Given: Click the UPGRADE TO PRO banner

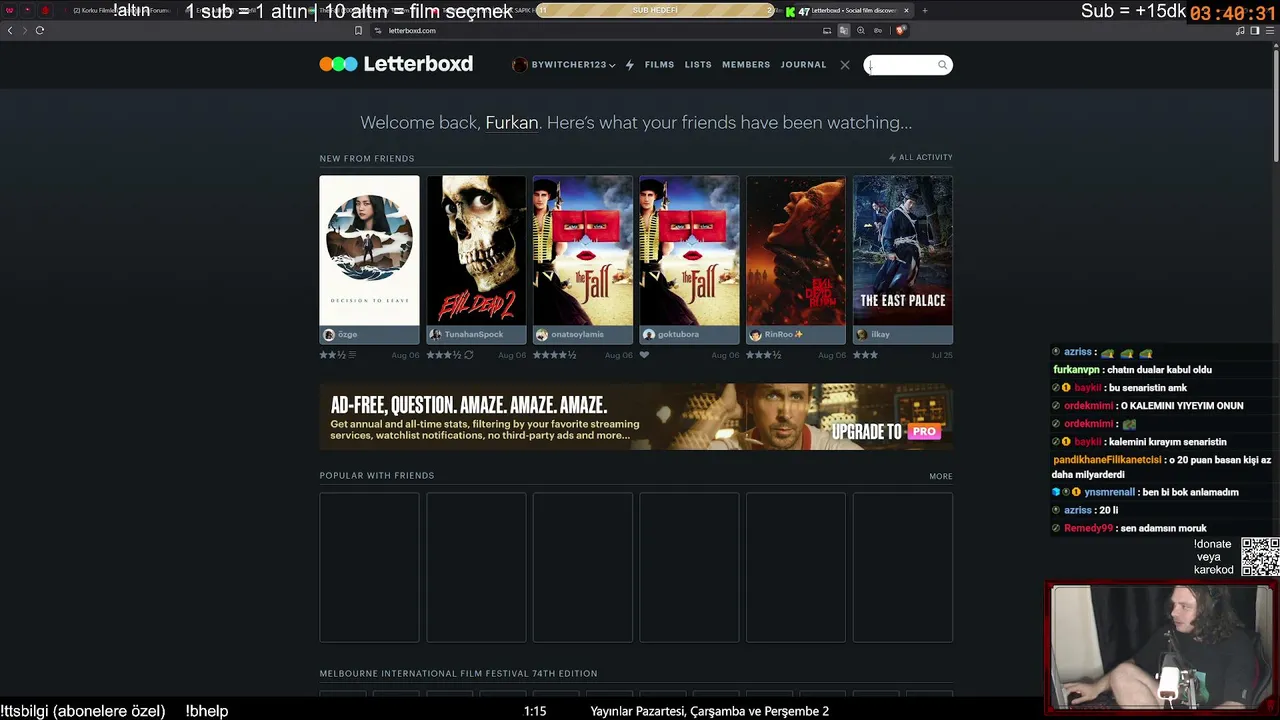Looking at the screenshot, I should tap(636, 417).
